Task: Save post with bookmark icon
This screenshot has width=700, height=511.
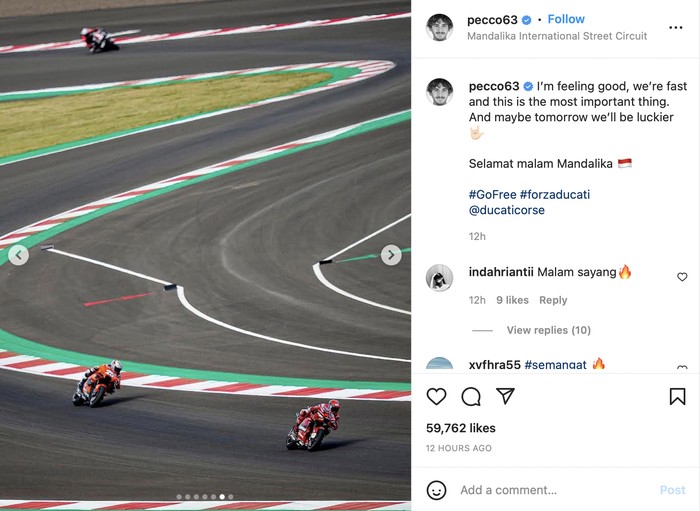Action: pos(677,397)
